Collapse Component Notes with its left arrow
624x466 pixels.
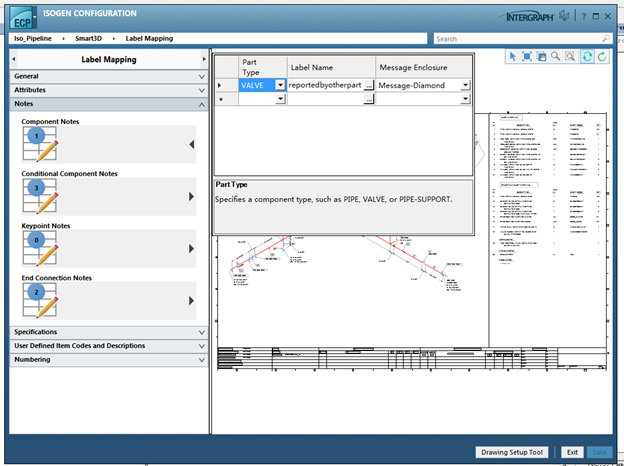192,144
